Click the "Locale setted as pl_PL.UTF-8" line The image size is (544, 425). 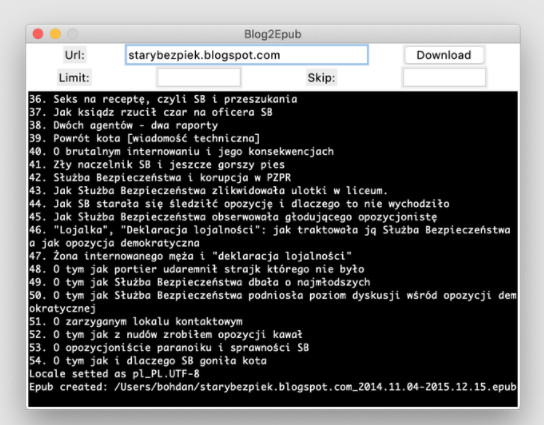[x=114, y=374]
